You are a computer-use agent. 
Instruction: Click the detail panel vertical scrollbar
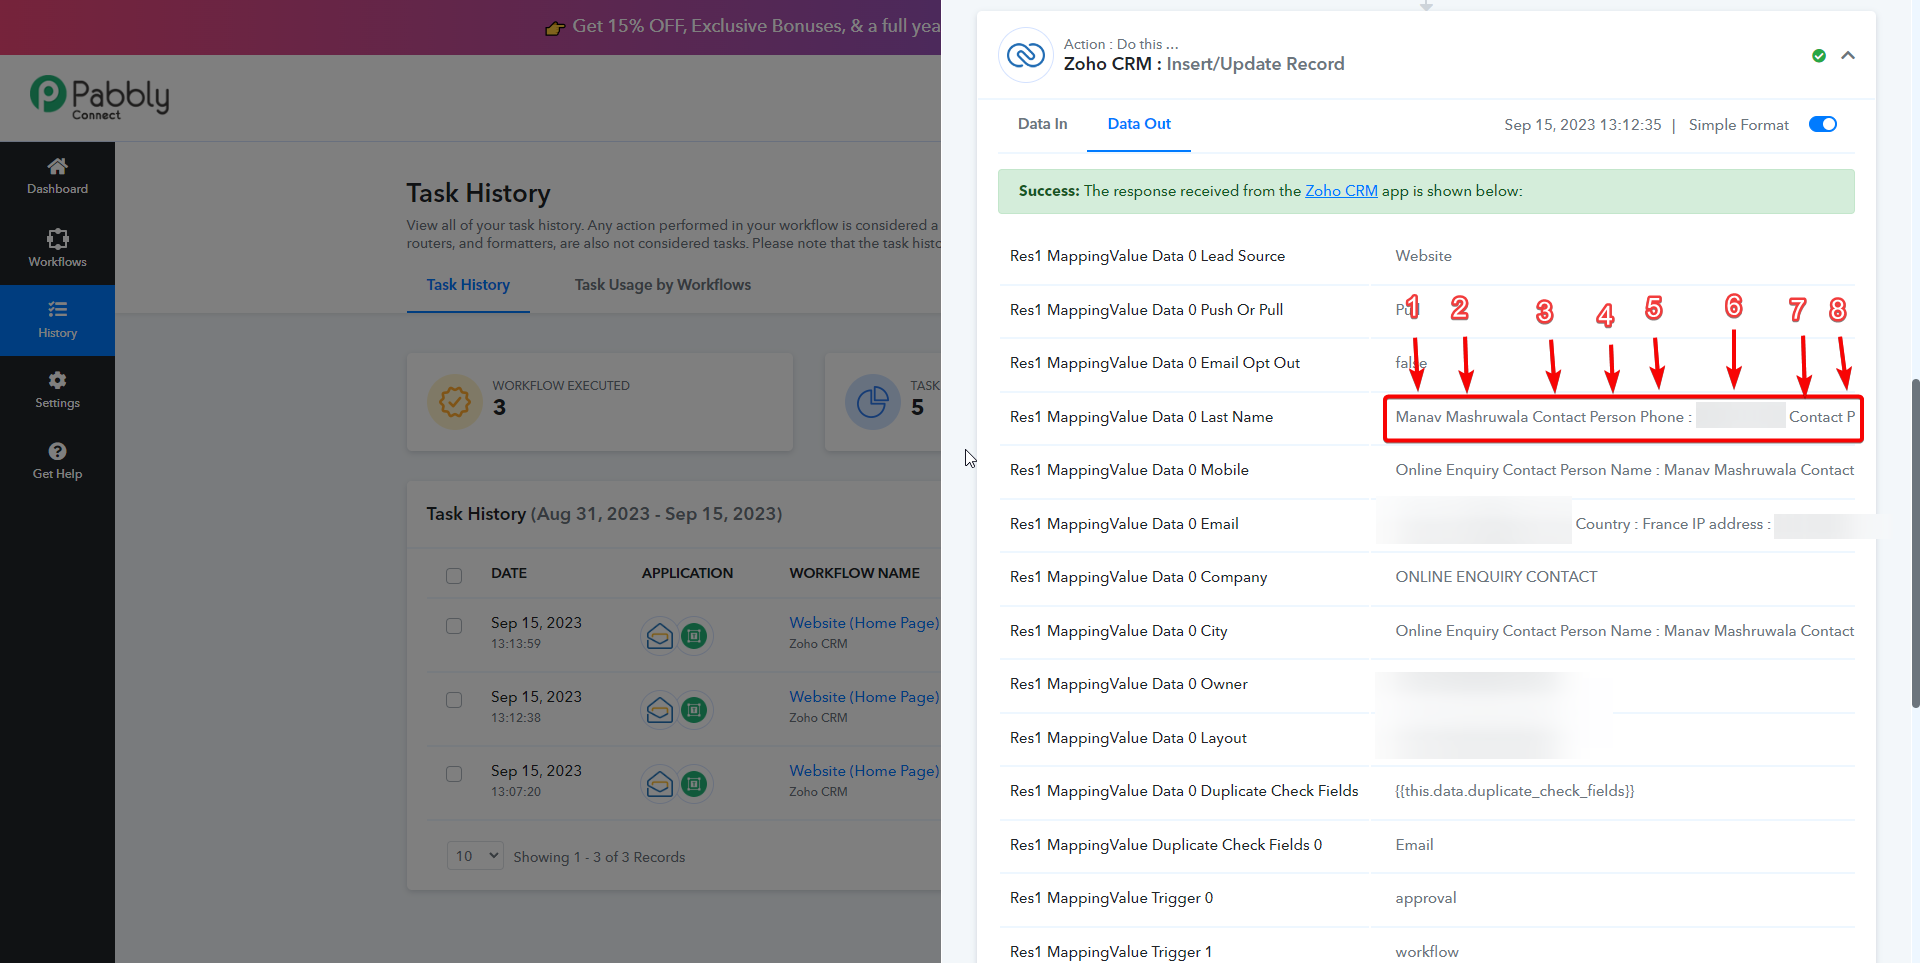[x=1915, y=543]
